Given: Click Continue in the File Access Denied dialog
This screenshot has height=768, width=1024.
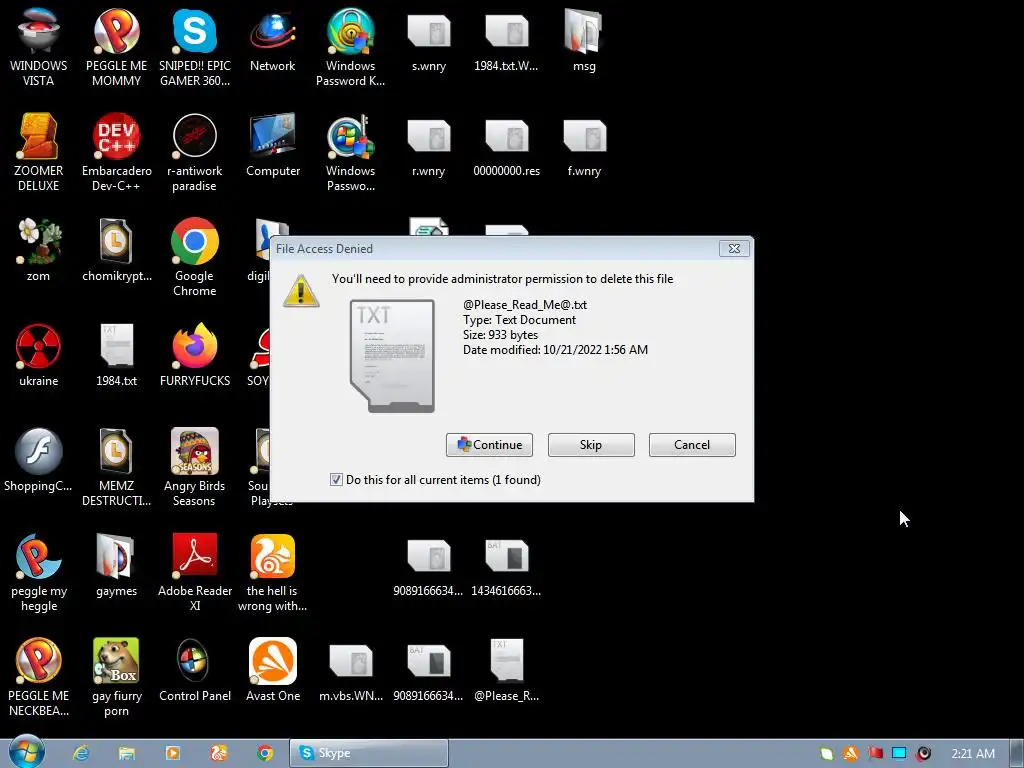Looking at the screenshot, I should 489,445.
